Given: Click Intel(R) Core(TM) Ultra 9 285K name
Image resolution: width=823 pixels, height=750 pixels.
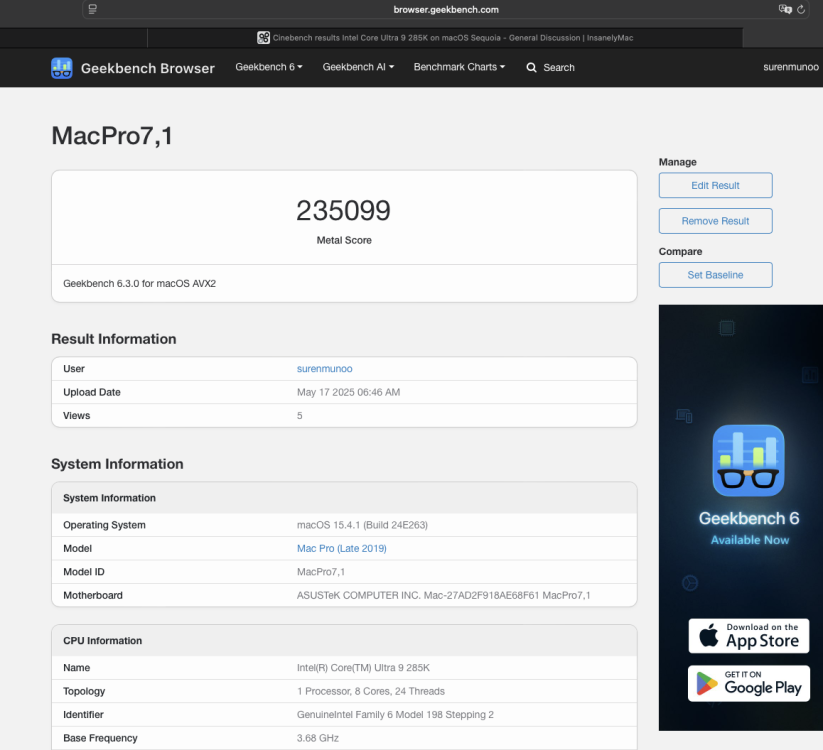Looking at the screenshot, I should [x=363, y=668].
